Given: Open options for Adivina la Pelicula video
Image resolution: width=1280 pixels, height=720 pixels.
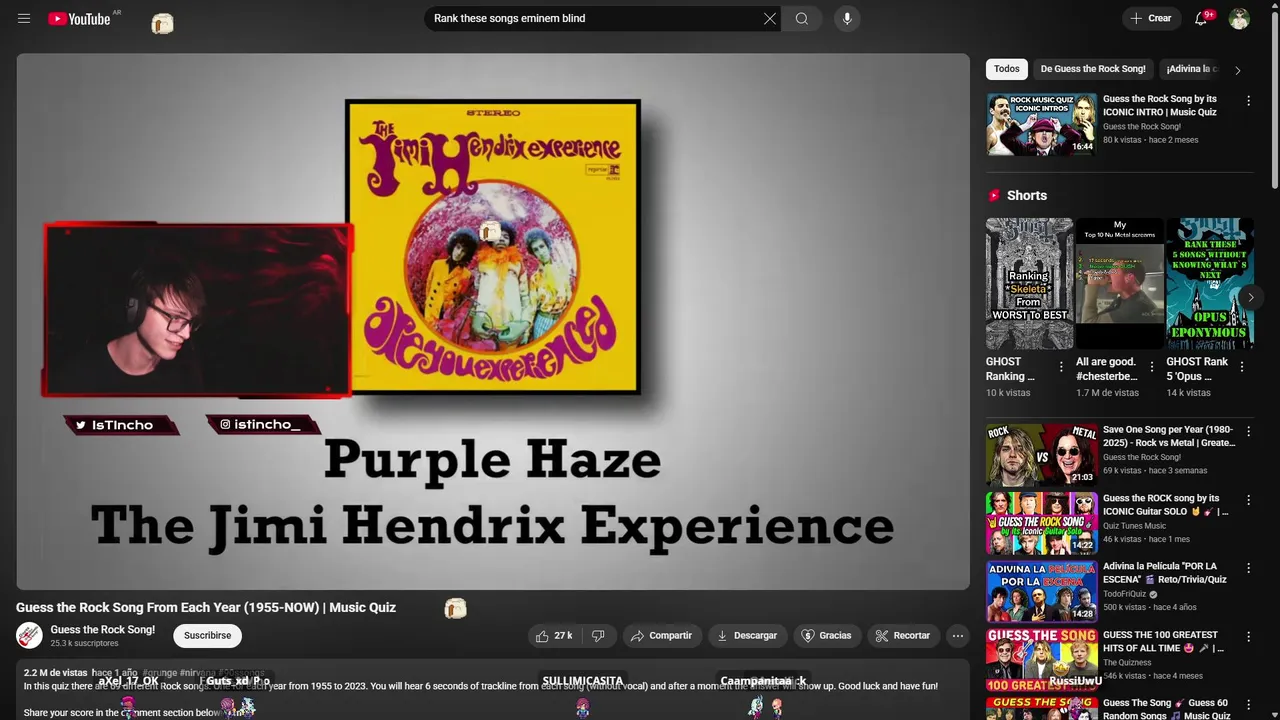Looking at the screenshot, I should click(1248, 568).
